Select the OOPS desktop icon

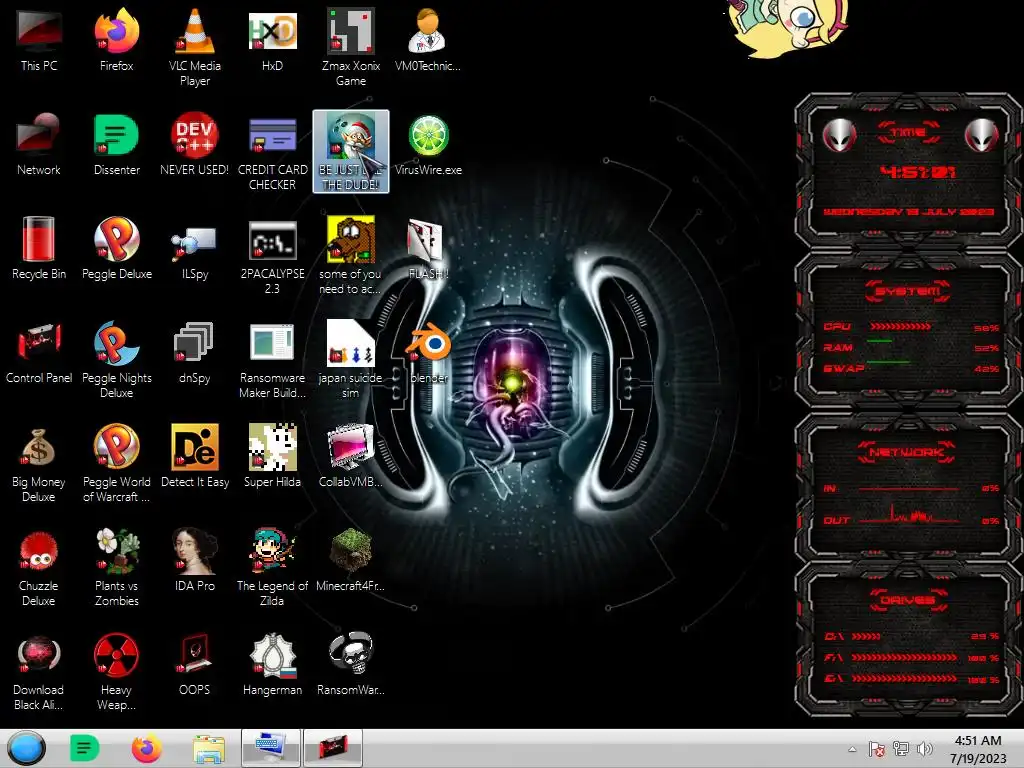point(195,663)
